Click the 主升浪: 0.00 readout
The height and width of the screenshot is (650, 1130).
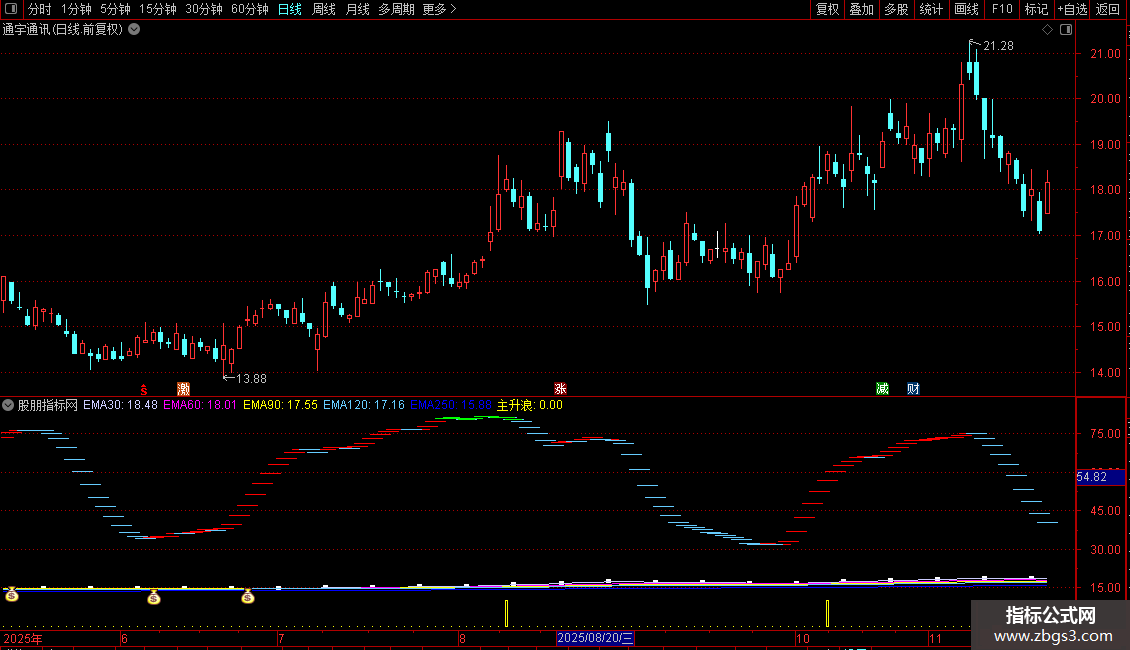(x=530, y=405)
